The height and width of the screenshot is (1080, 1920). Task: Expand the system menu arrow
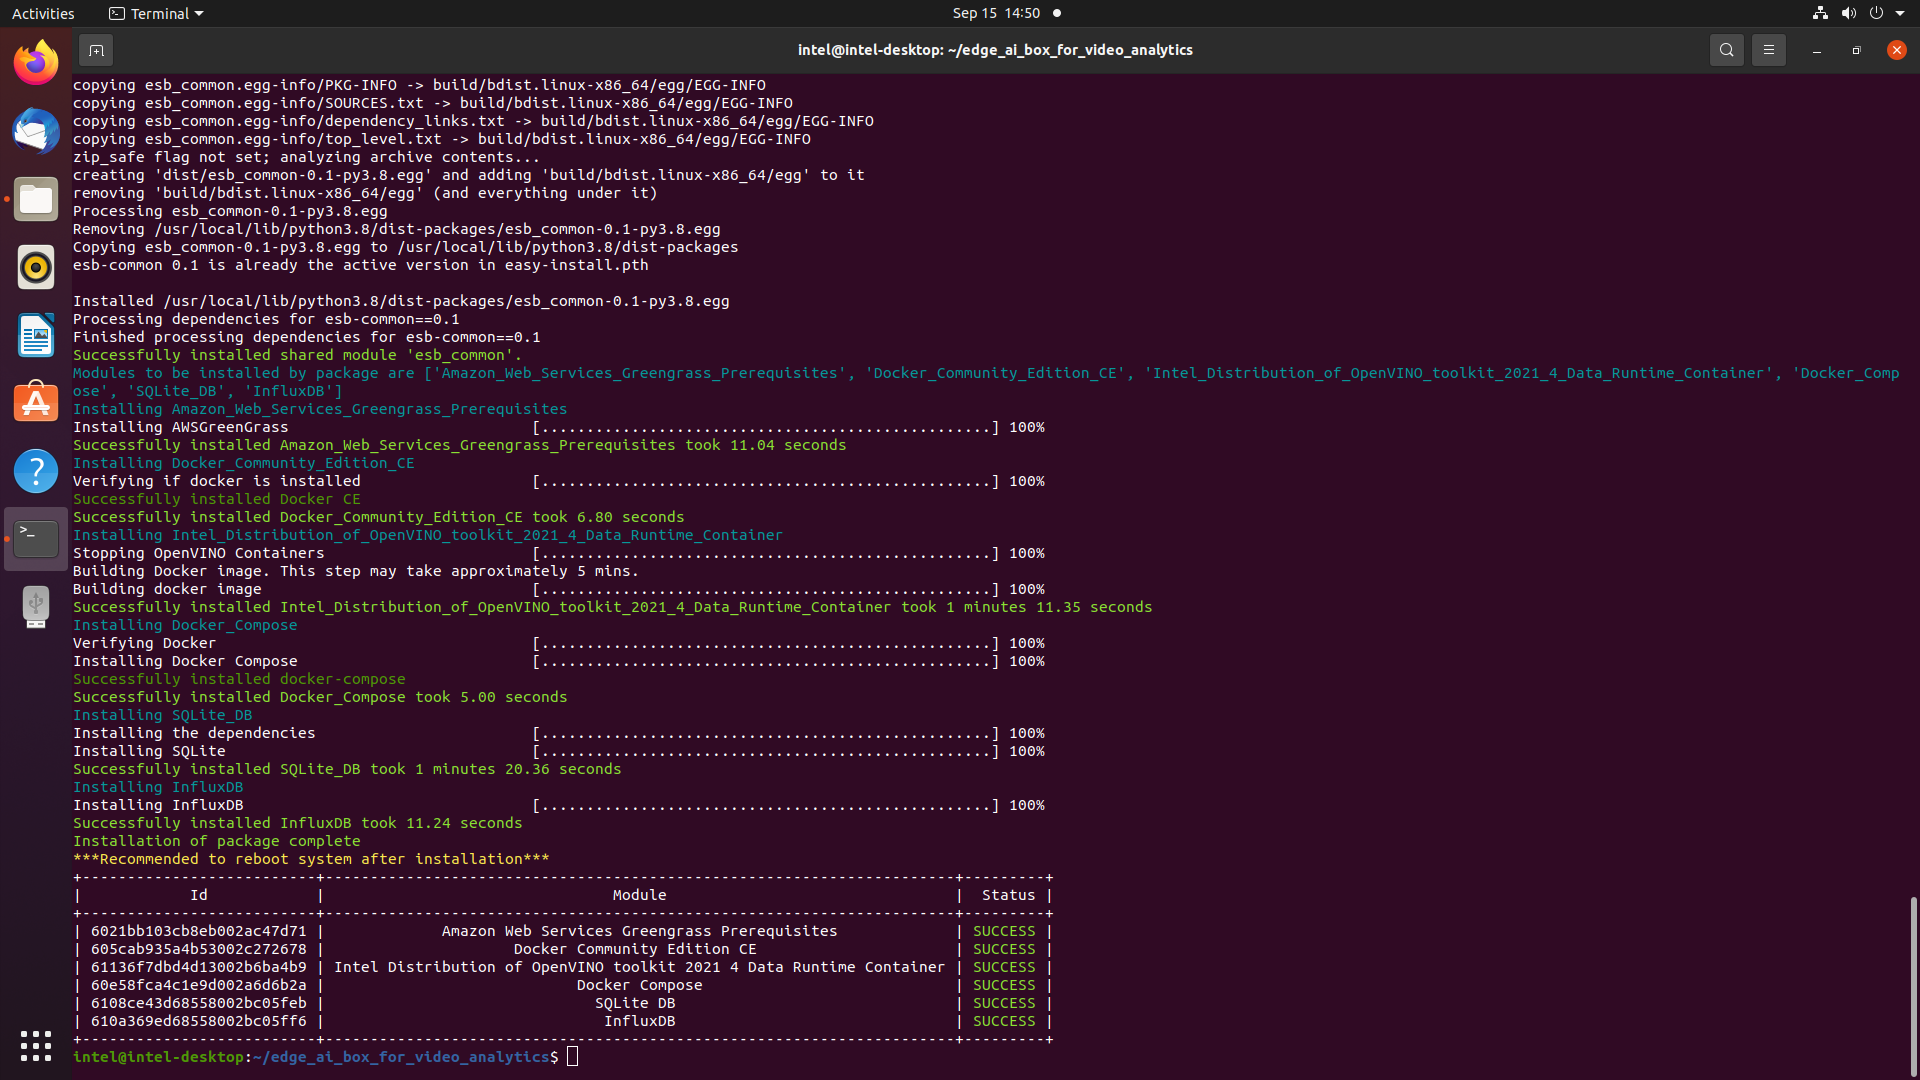coord(1900,13)
